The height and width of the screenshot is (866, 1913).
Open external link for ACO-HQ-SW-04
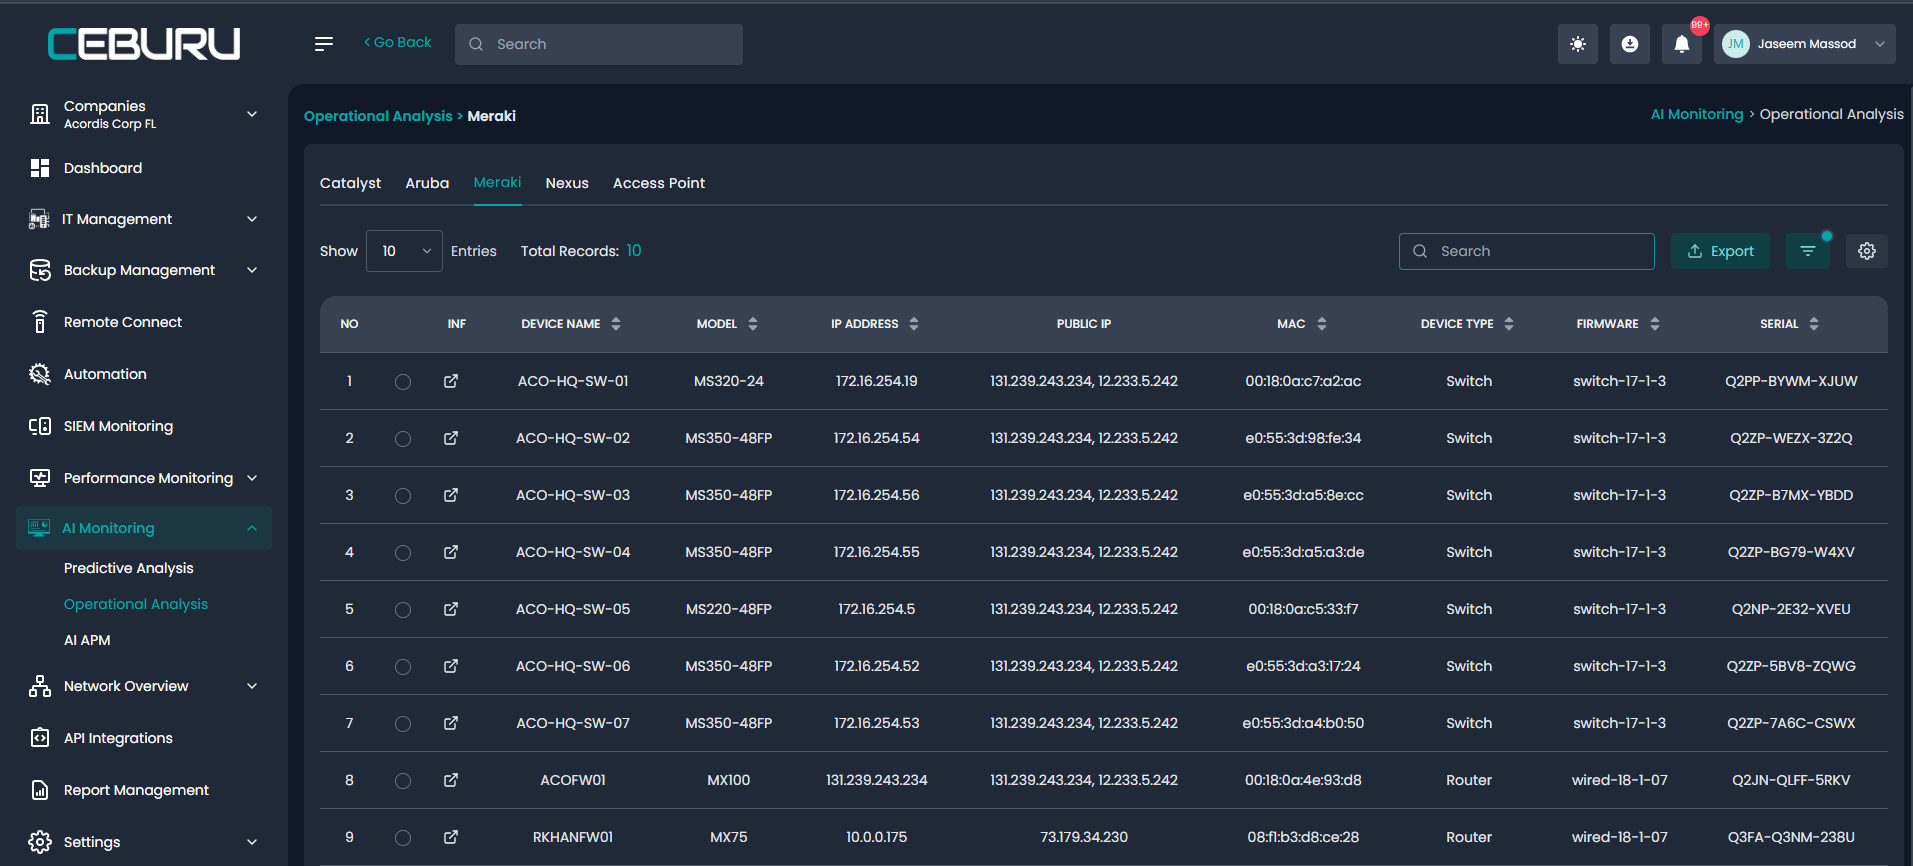(451, 552)
